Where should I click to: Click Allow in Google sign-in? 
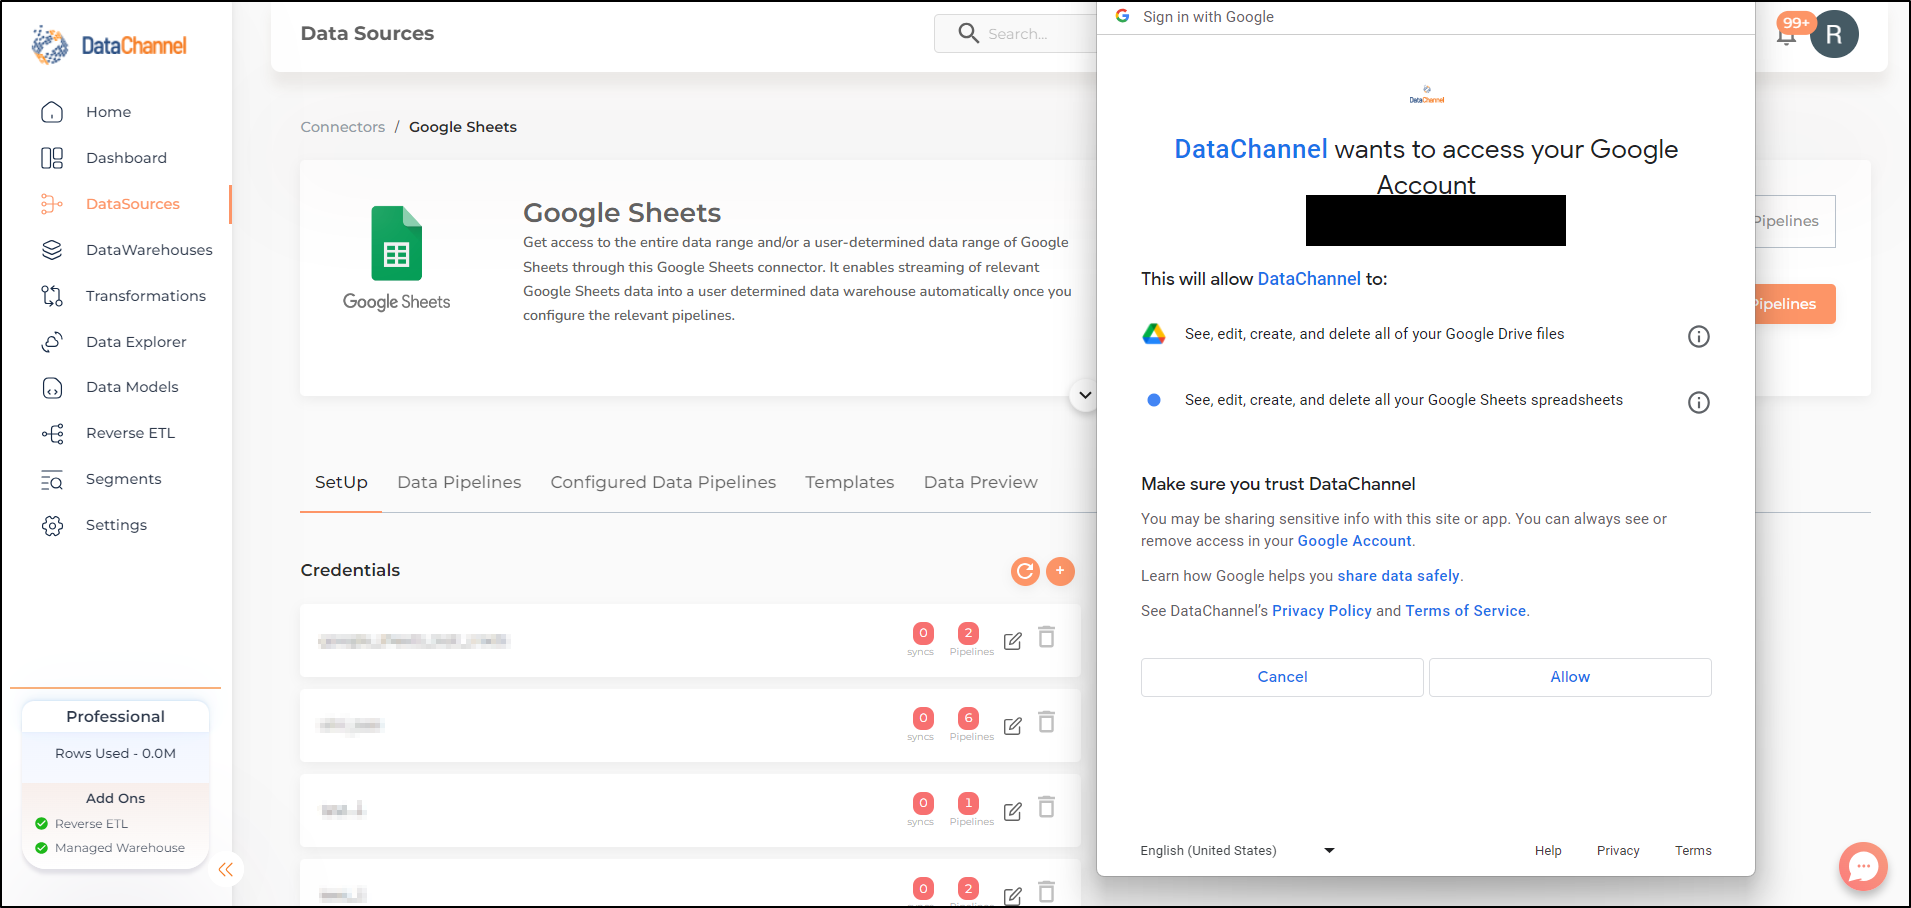(x=1570, y=677)
